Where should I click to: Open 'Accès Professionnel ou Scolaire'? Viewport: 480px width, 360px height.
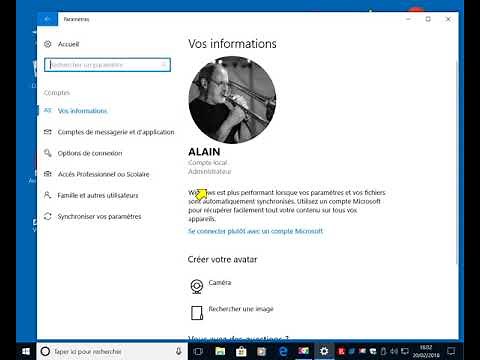tap(103, 174)
